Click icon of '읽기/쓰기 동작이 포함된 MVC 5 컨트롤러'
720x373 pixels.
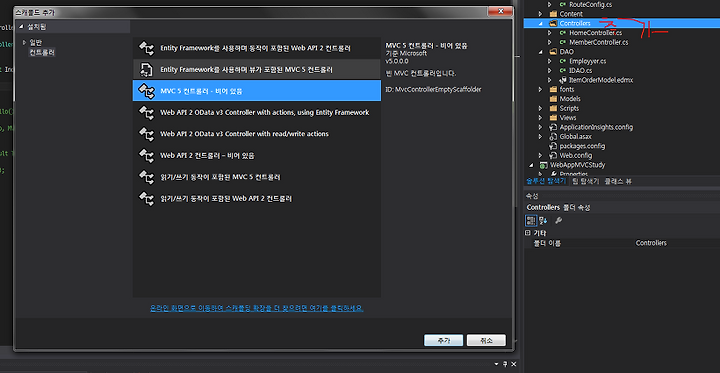point(147,177)
